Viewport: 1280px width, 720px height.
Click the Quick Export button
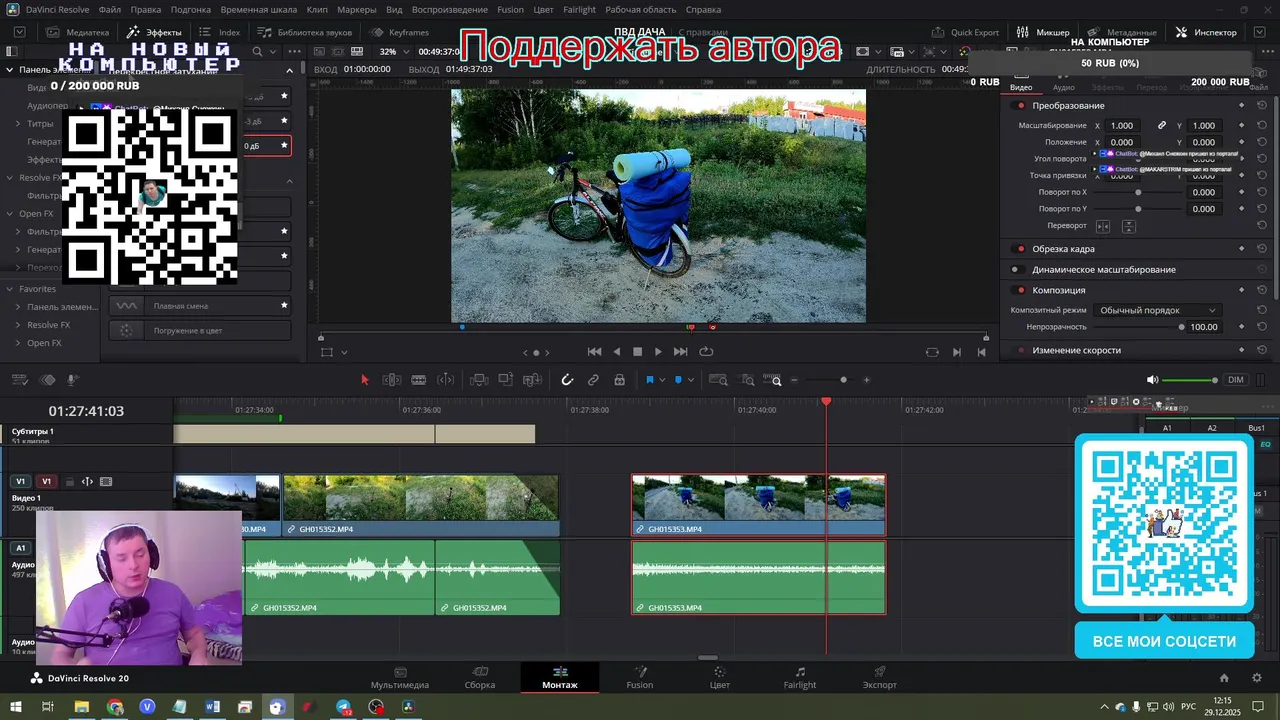[965, 32]
